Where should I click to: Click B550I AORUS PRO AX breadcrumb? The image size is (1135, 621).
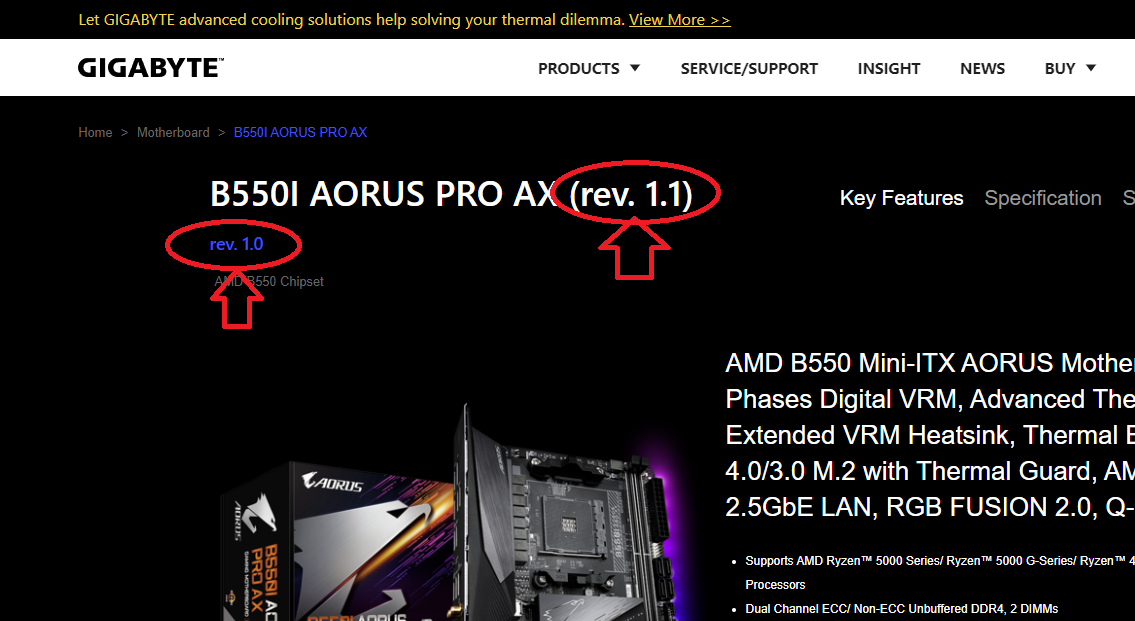pyautogui.click(x=300, y=132)
